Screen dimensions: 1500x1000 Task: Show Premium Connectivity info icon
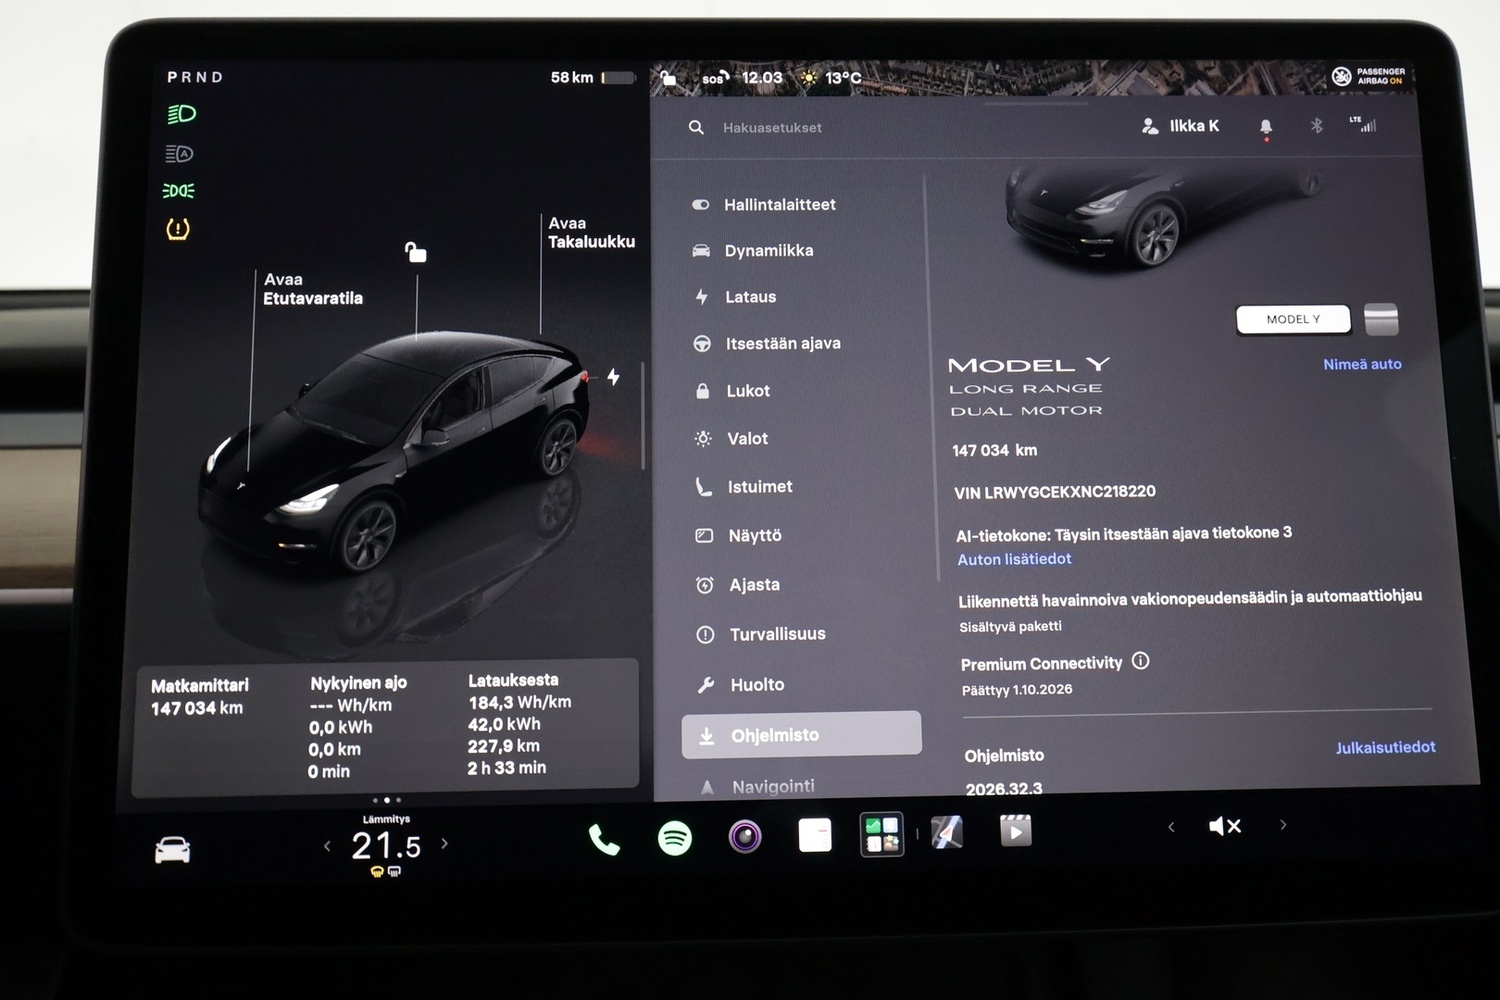[1141, 661]
